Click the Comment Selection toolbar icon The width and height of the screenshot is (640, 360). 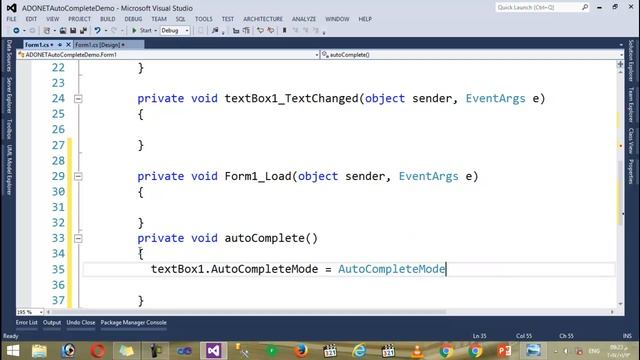[260, 31]
